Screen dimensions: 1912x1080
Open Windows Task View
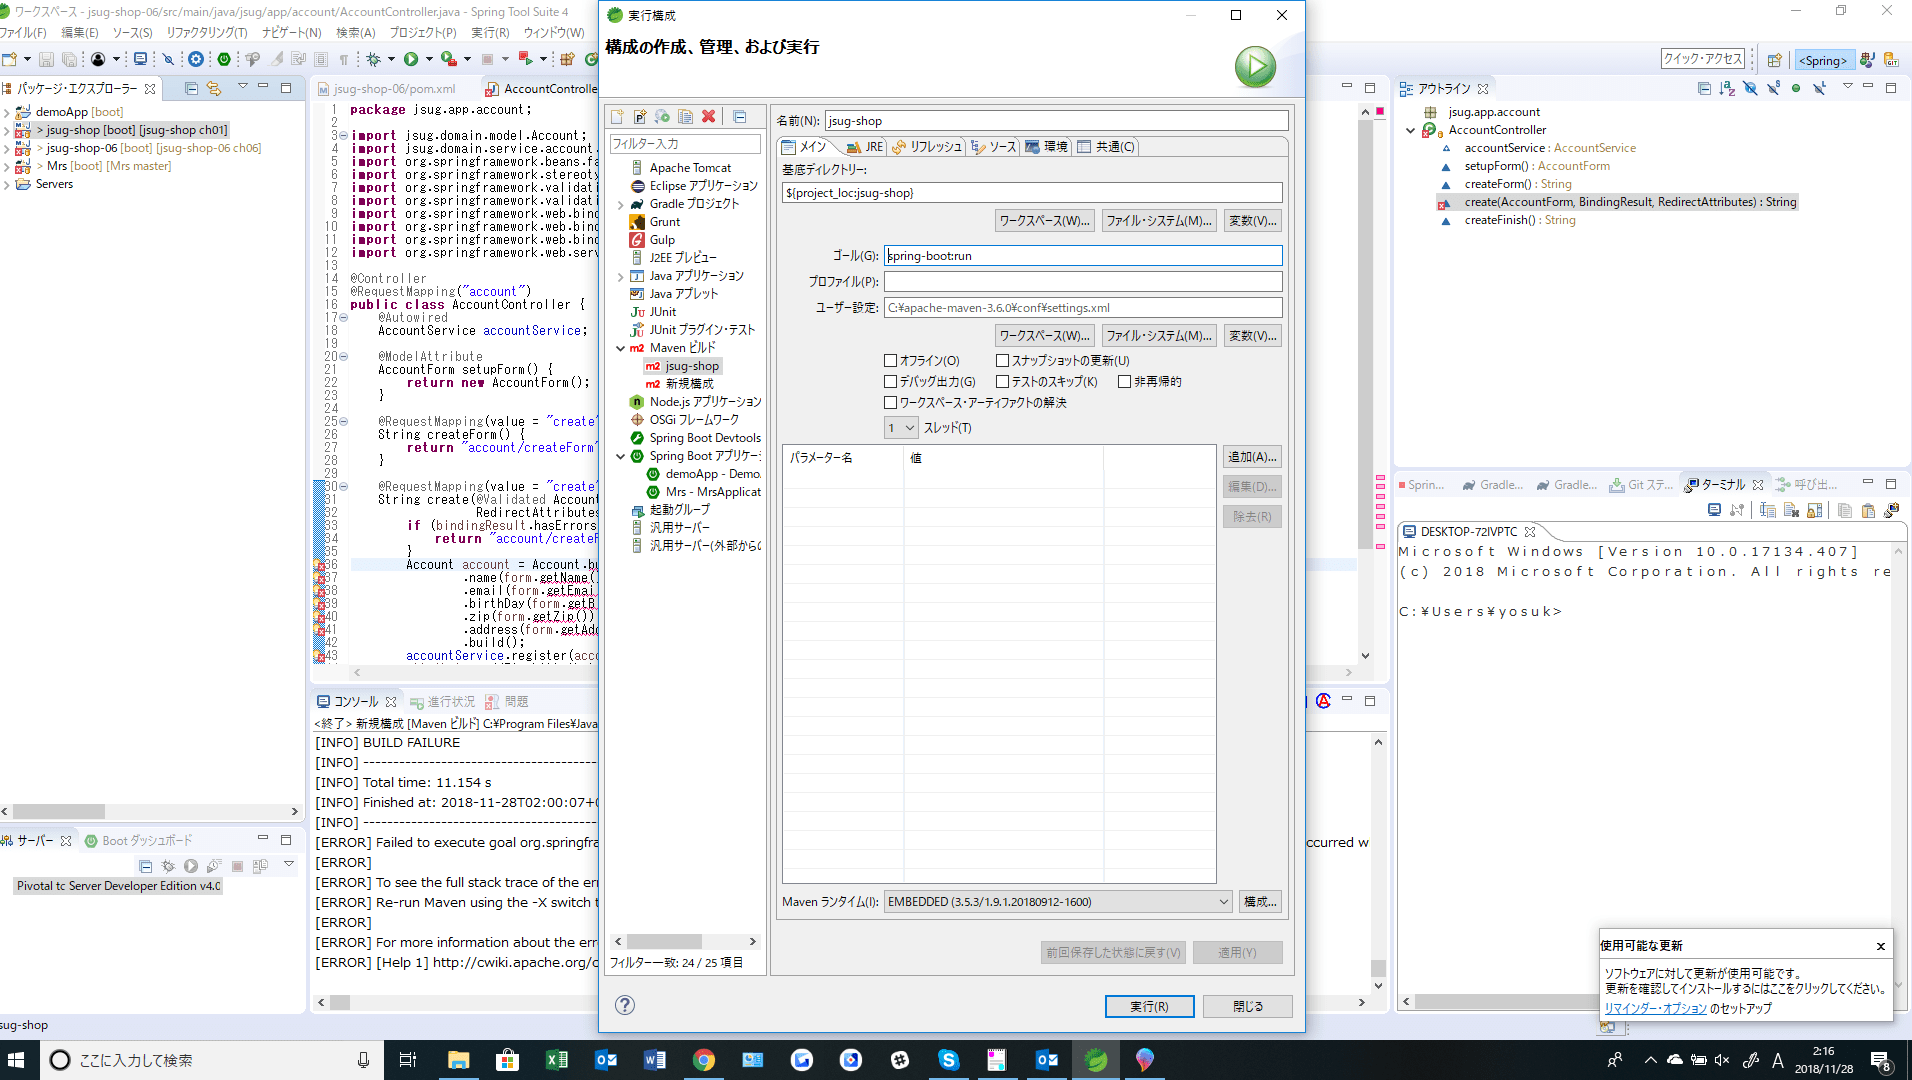(408, 1060)
